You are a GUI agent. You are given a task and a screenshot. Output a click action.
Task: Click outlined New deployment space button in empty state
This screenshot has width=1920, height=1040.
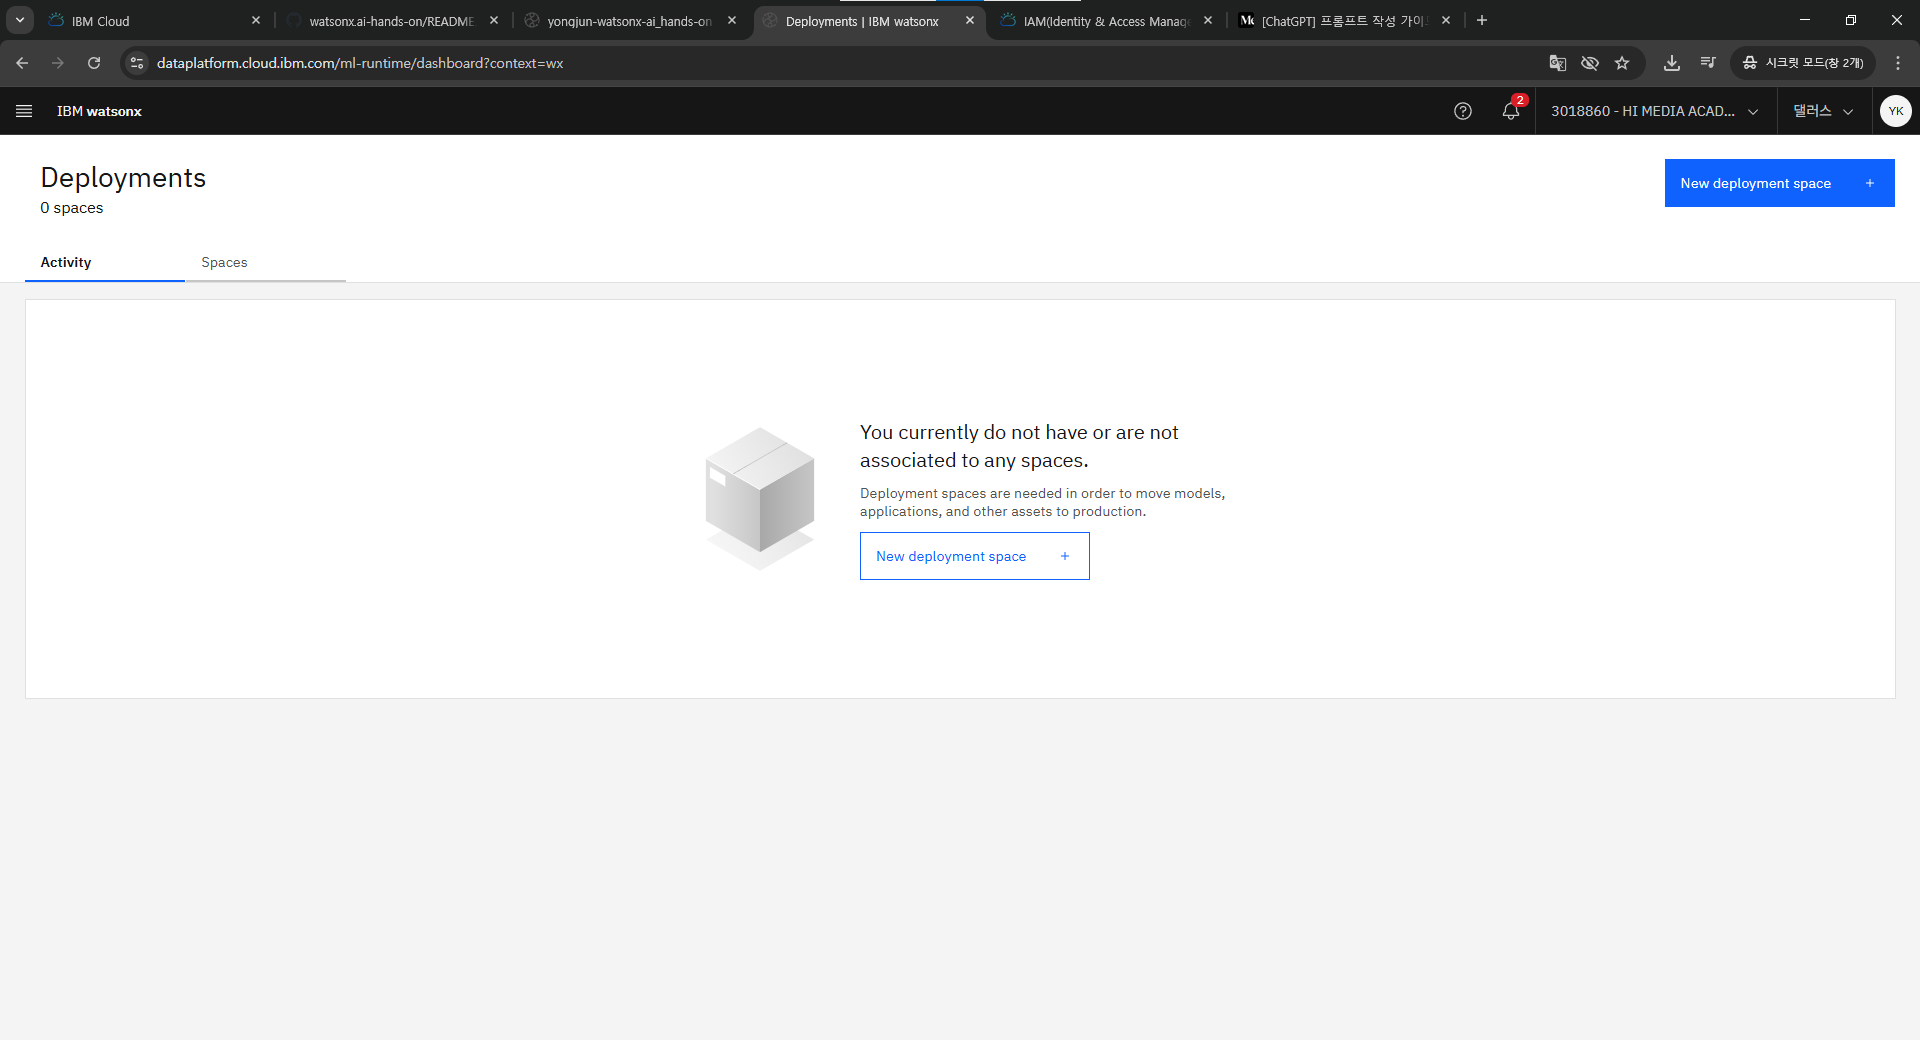pos(974,556)
